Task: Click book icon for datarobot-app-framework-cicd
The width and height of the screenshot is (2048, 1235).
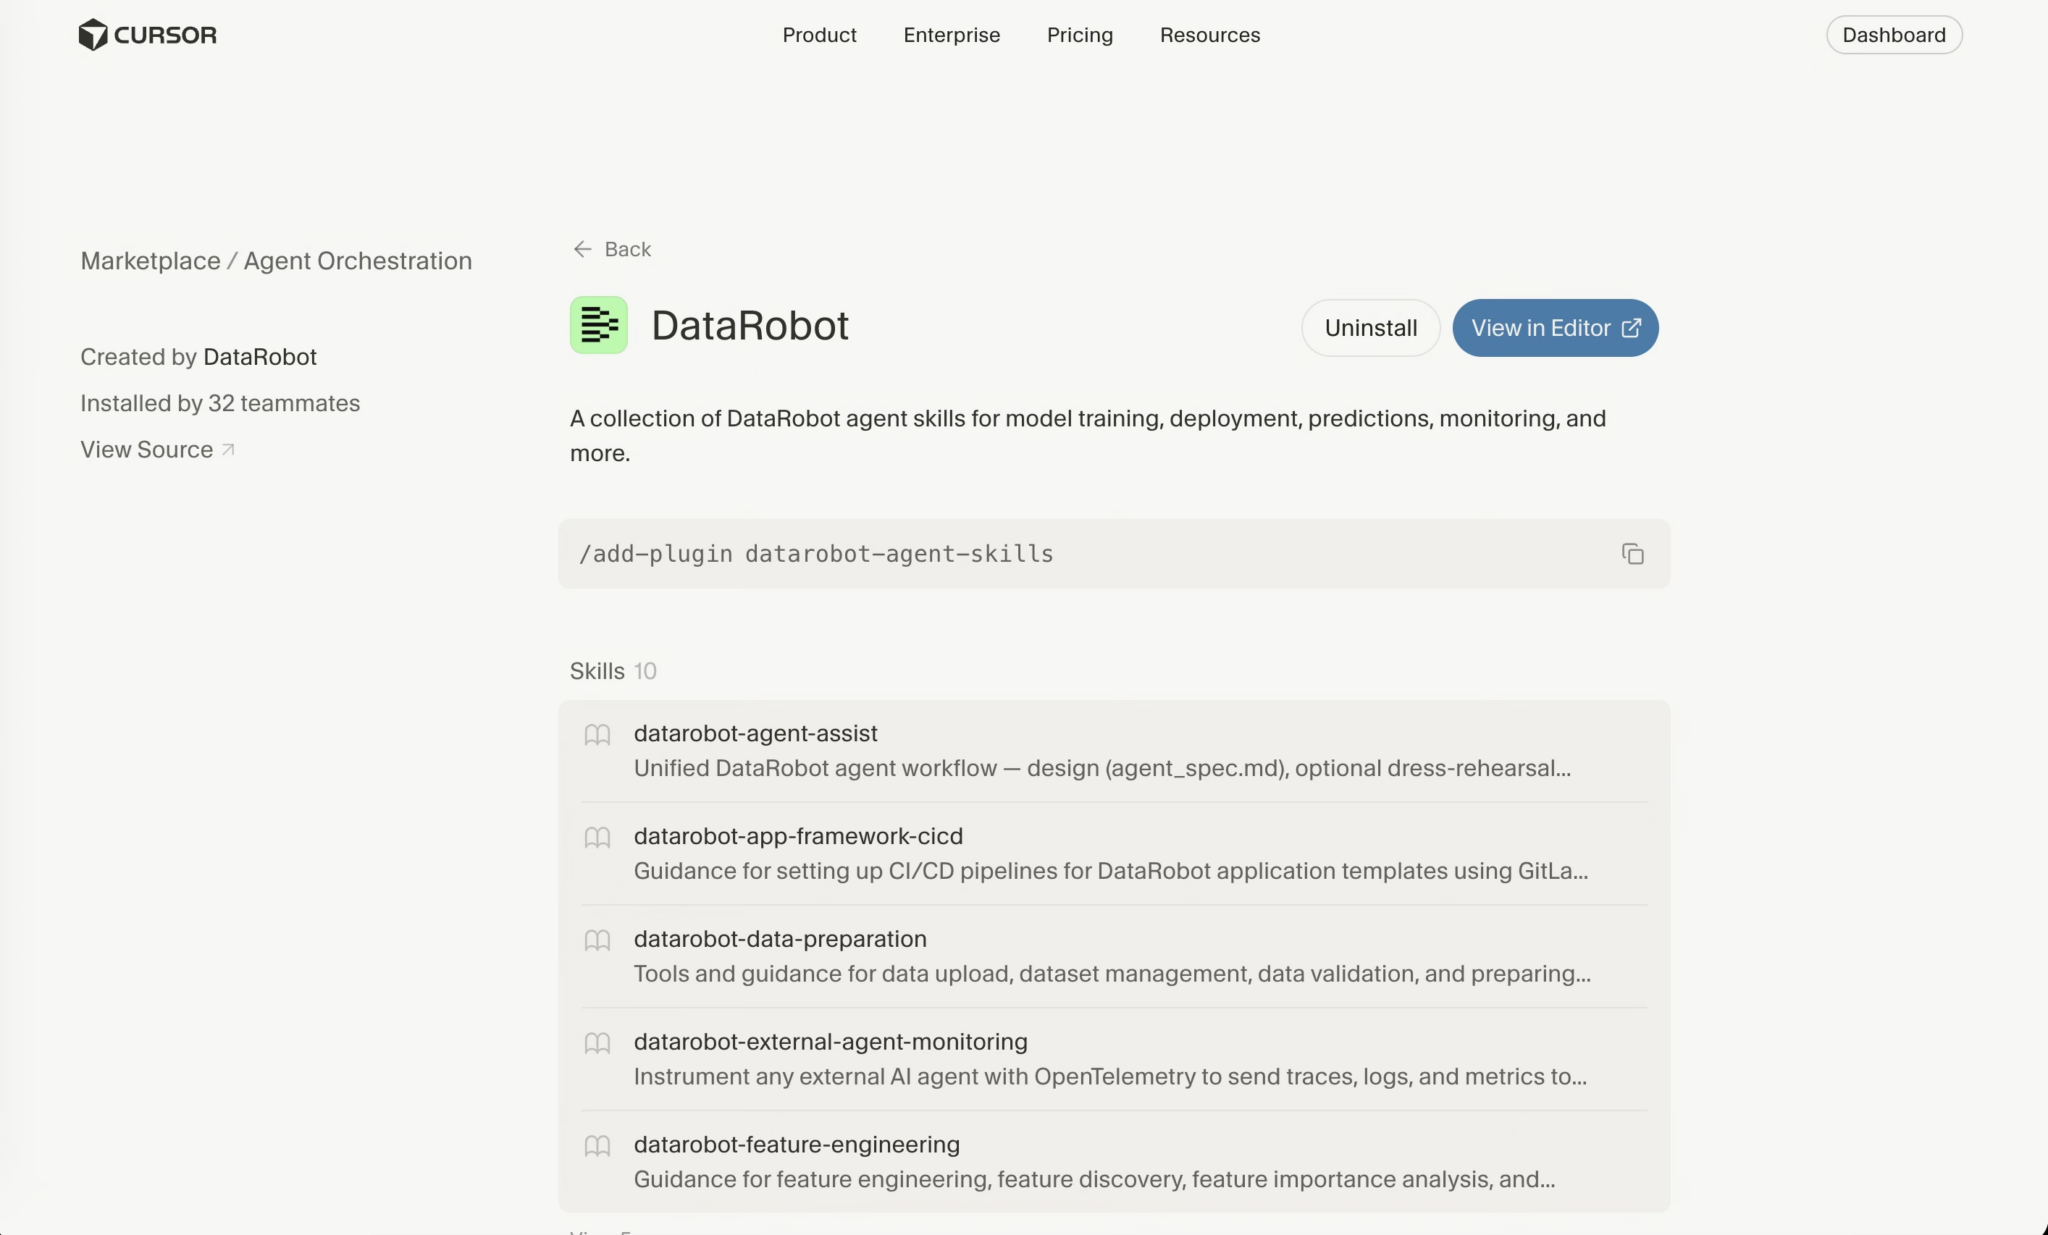Action: pyautogui.click(x=597, y=838)
